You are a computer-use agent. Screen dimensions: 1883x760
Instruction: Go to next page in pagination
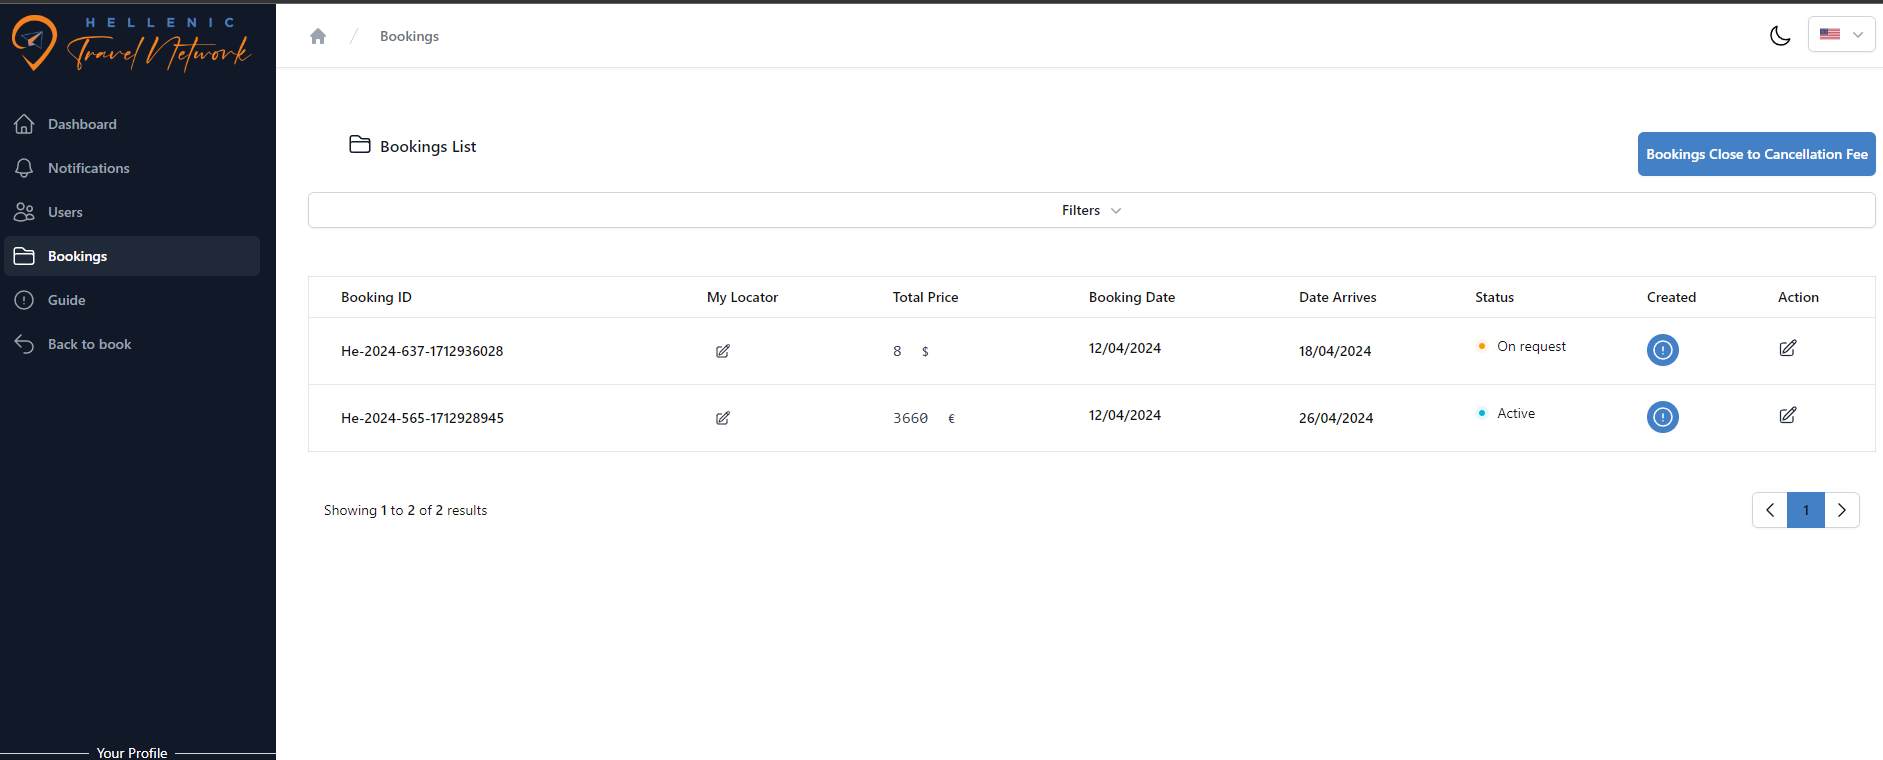pos(1842,510)
